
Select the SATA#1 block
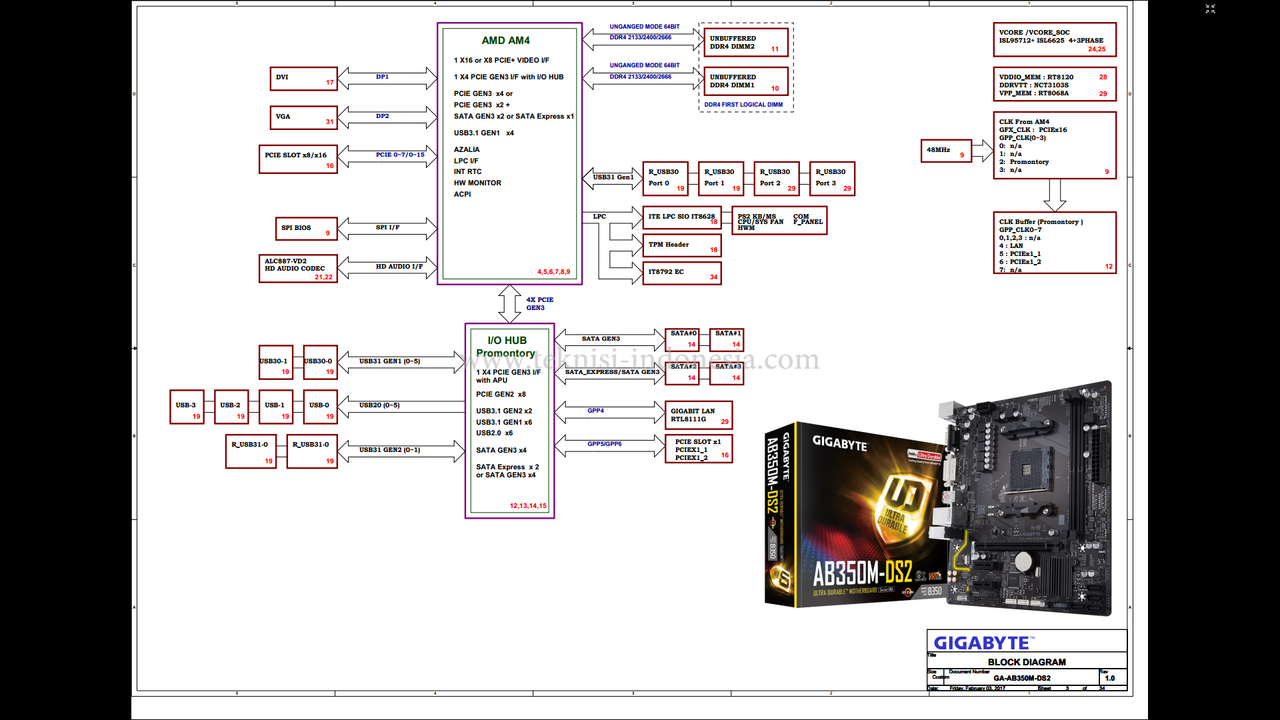coord(727,339)
